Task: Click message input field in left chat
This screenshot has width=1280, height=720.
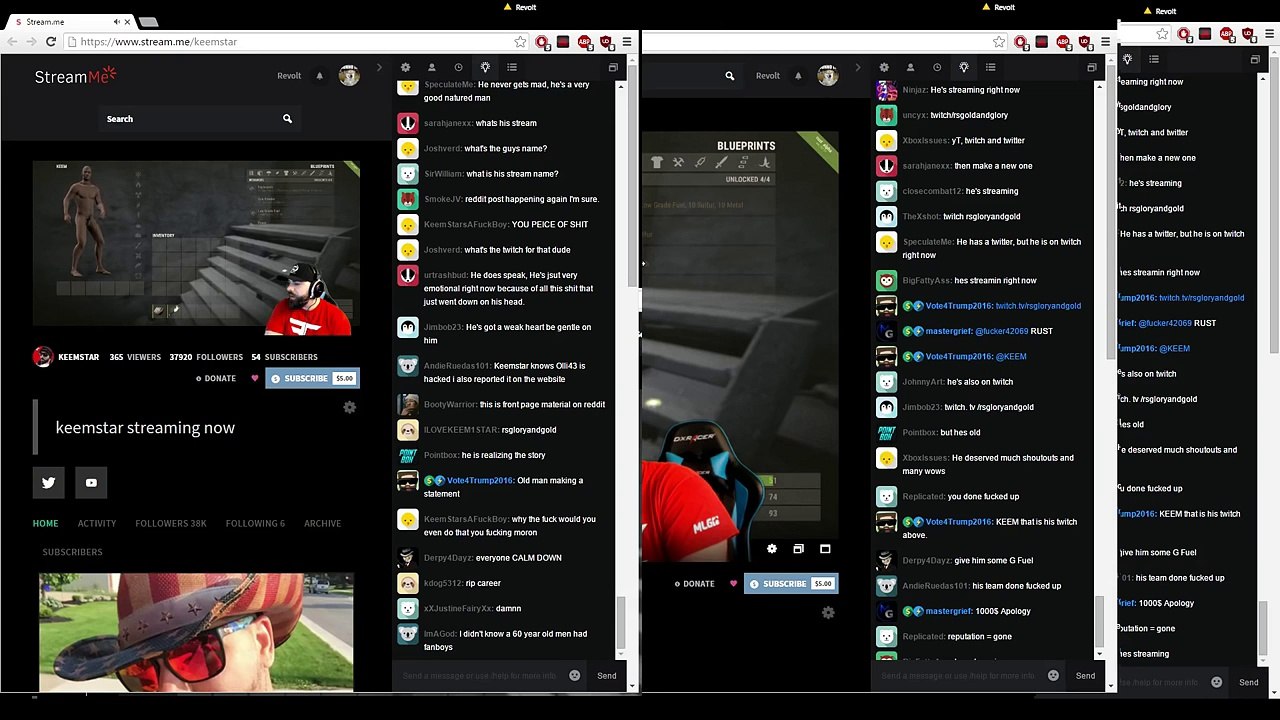Action: [480, 676]
